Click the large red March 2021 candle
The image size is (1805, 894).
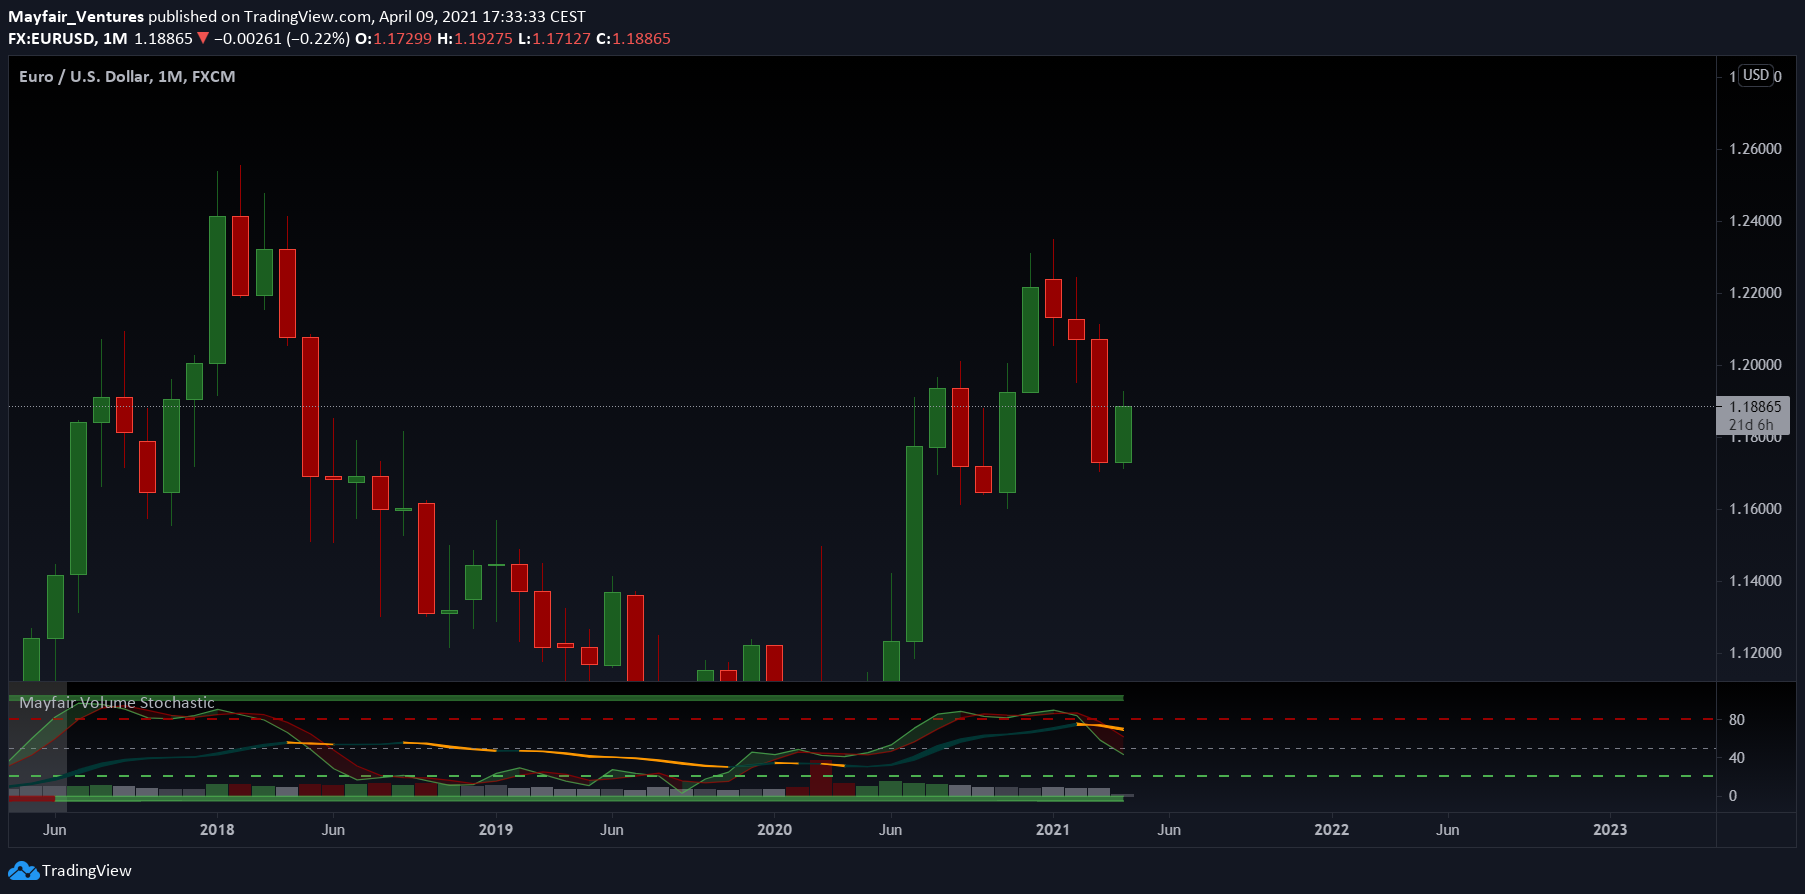coord(1099,401)
